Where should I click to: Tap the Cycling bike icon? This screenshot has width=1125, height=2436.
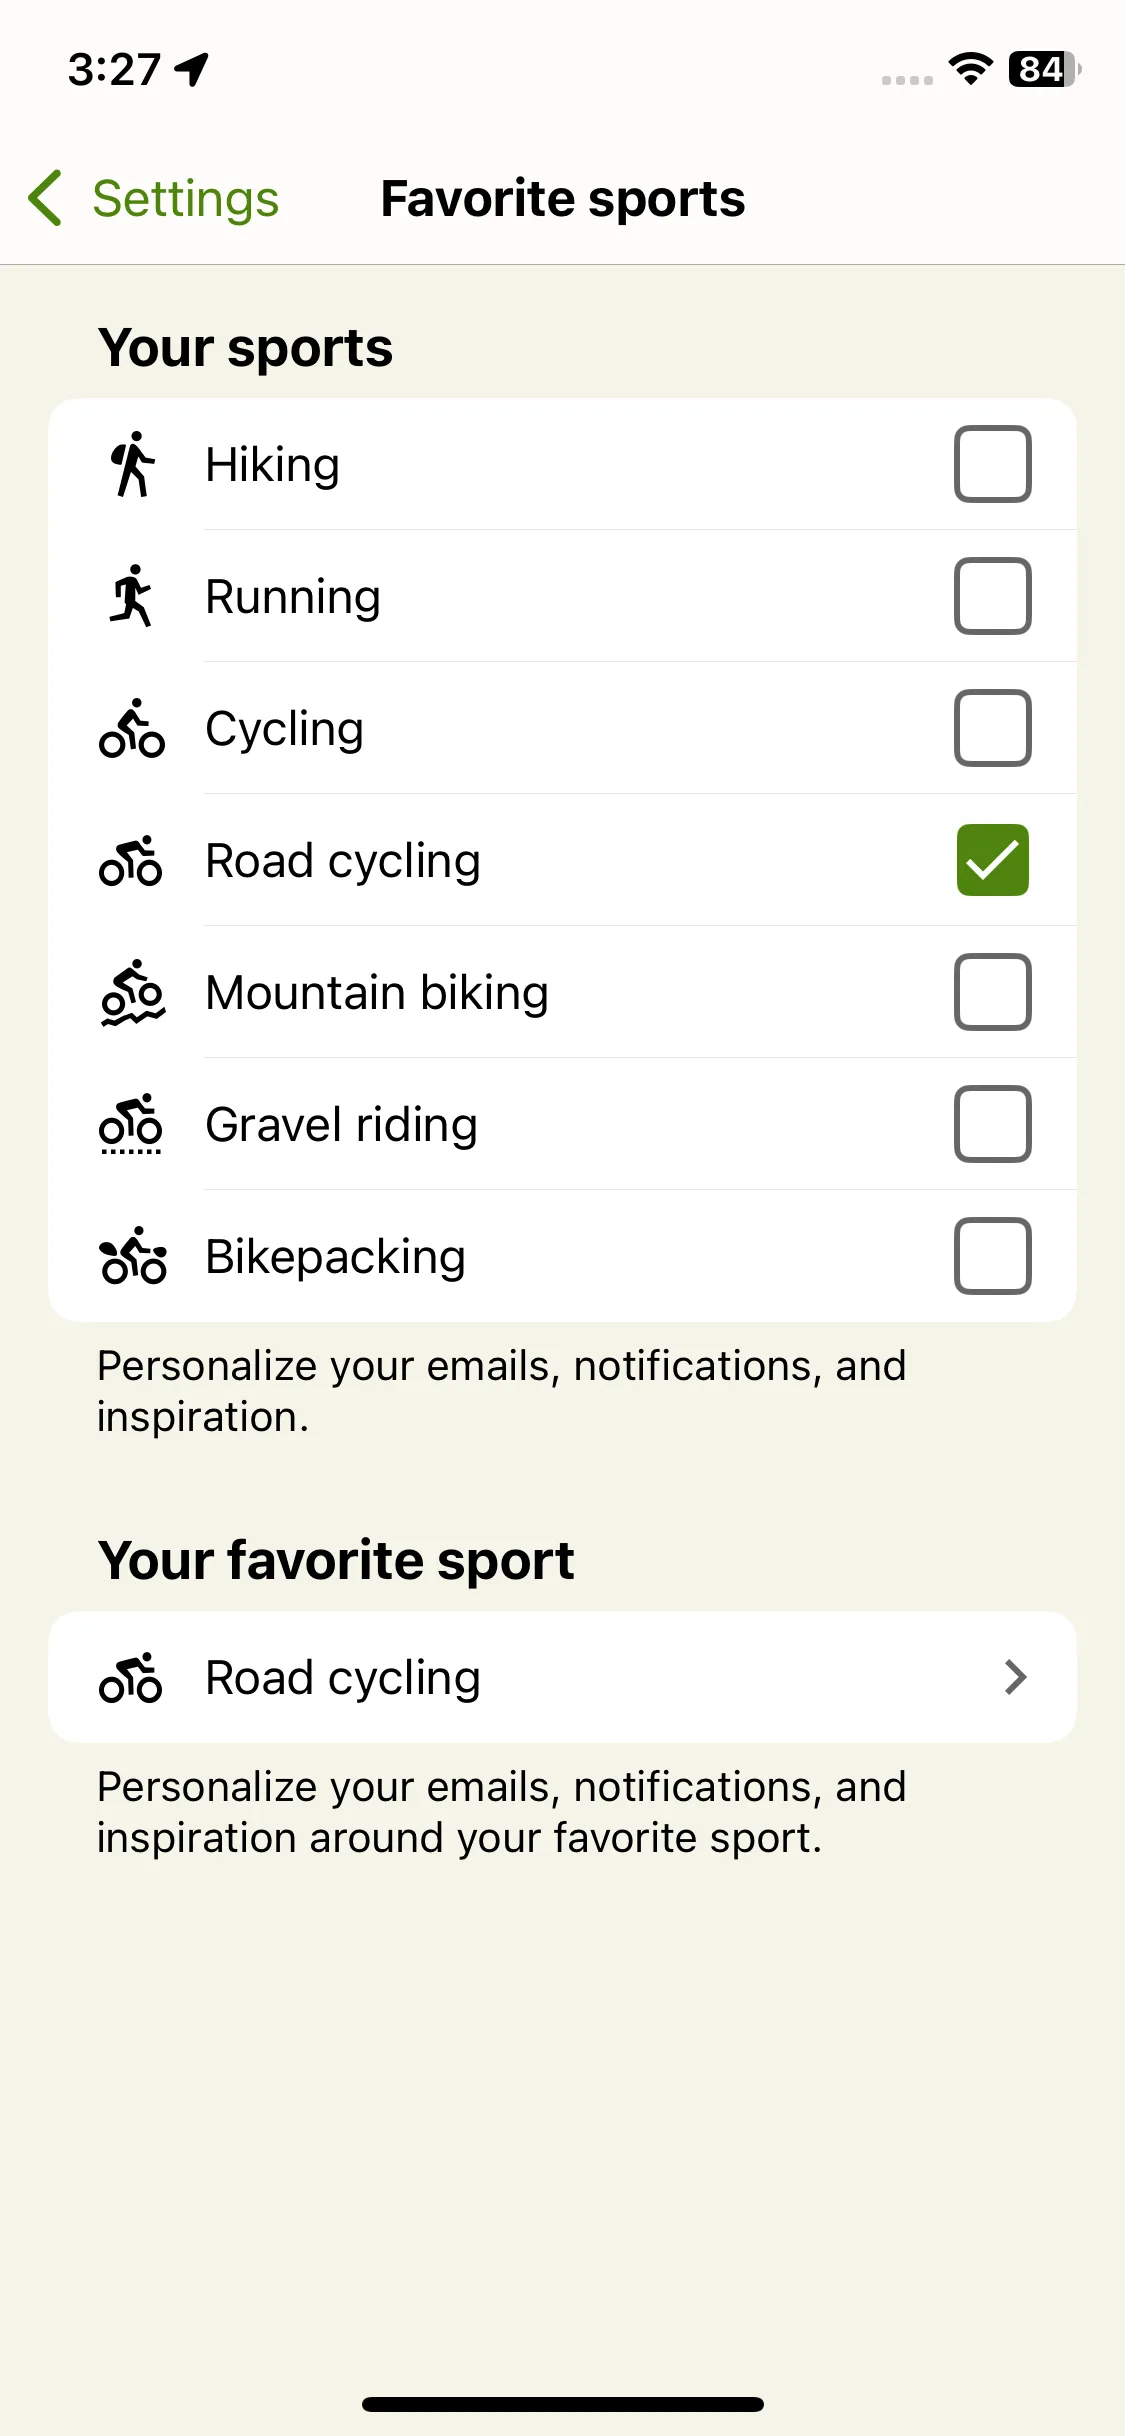click(x=132, y=728)
